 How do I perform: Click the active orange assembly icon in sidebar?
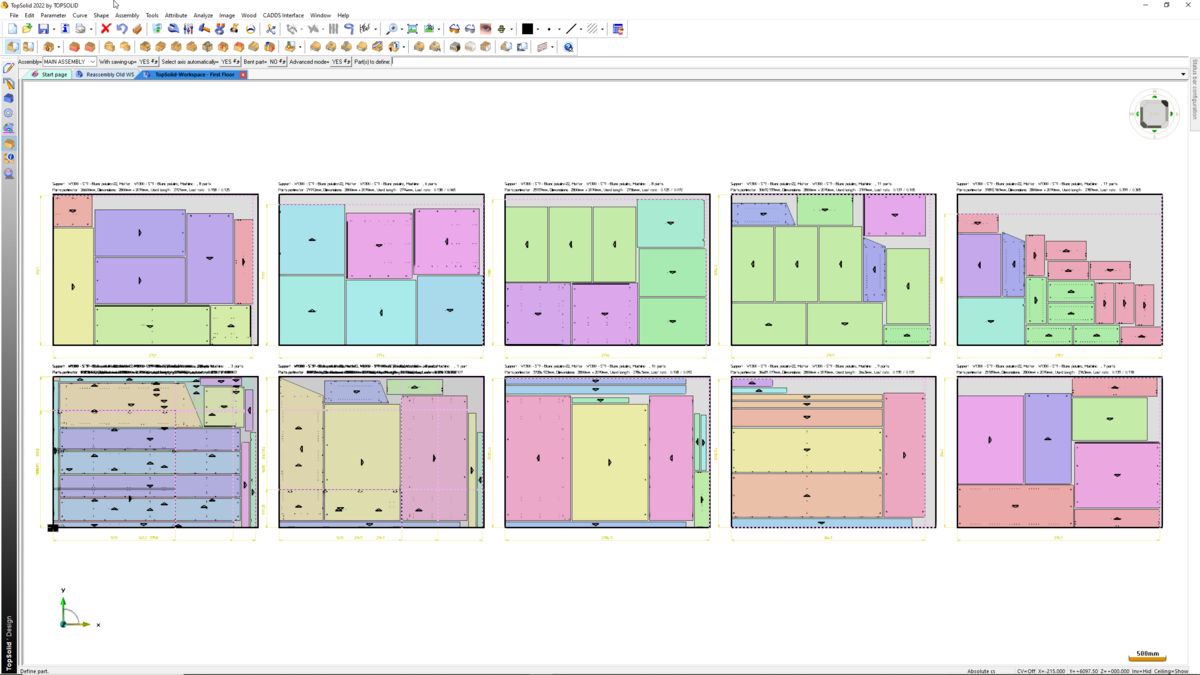pyautogui.click(x=9, y=143)
